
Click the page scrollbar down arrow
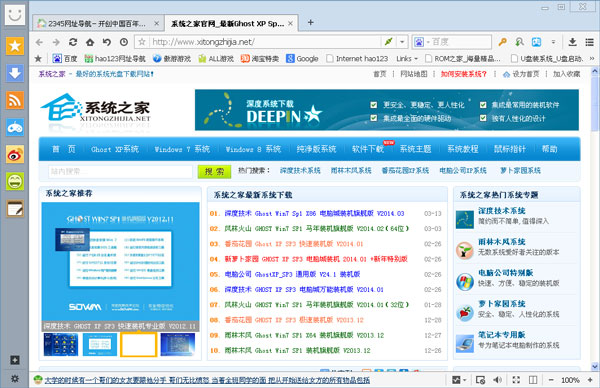595,366
